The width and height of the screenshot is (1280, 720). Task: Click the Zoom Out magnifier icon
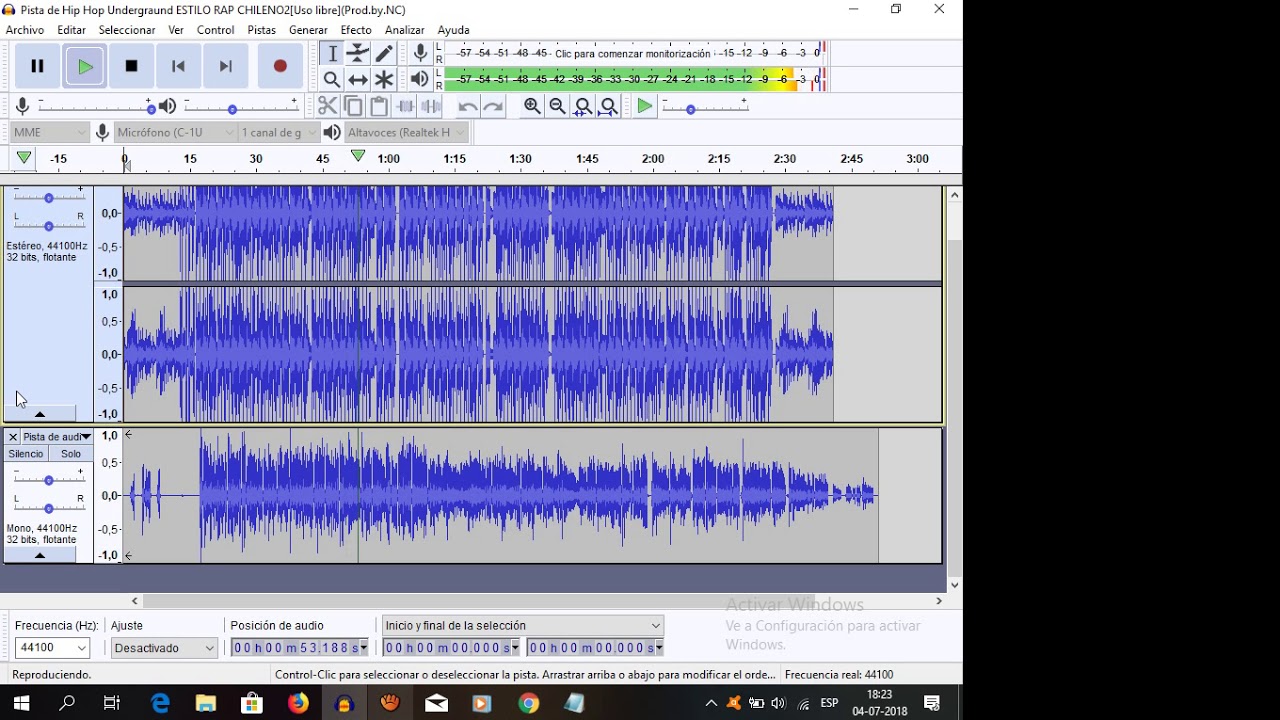tap(558, 106)
